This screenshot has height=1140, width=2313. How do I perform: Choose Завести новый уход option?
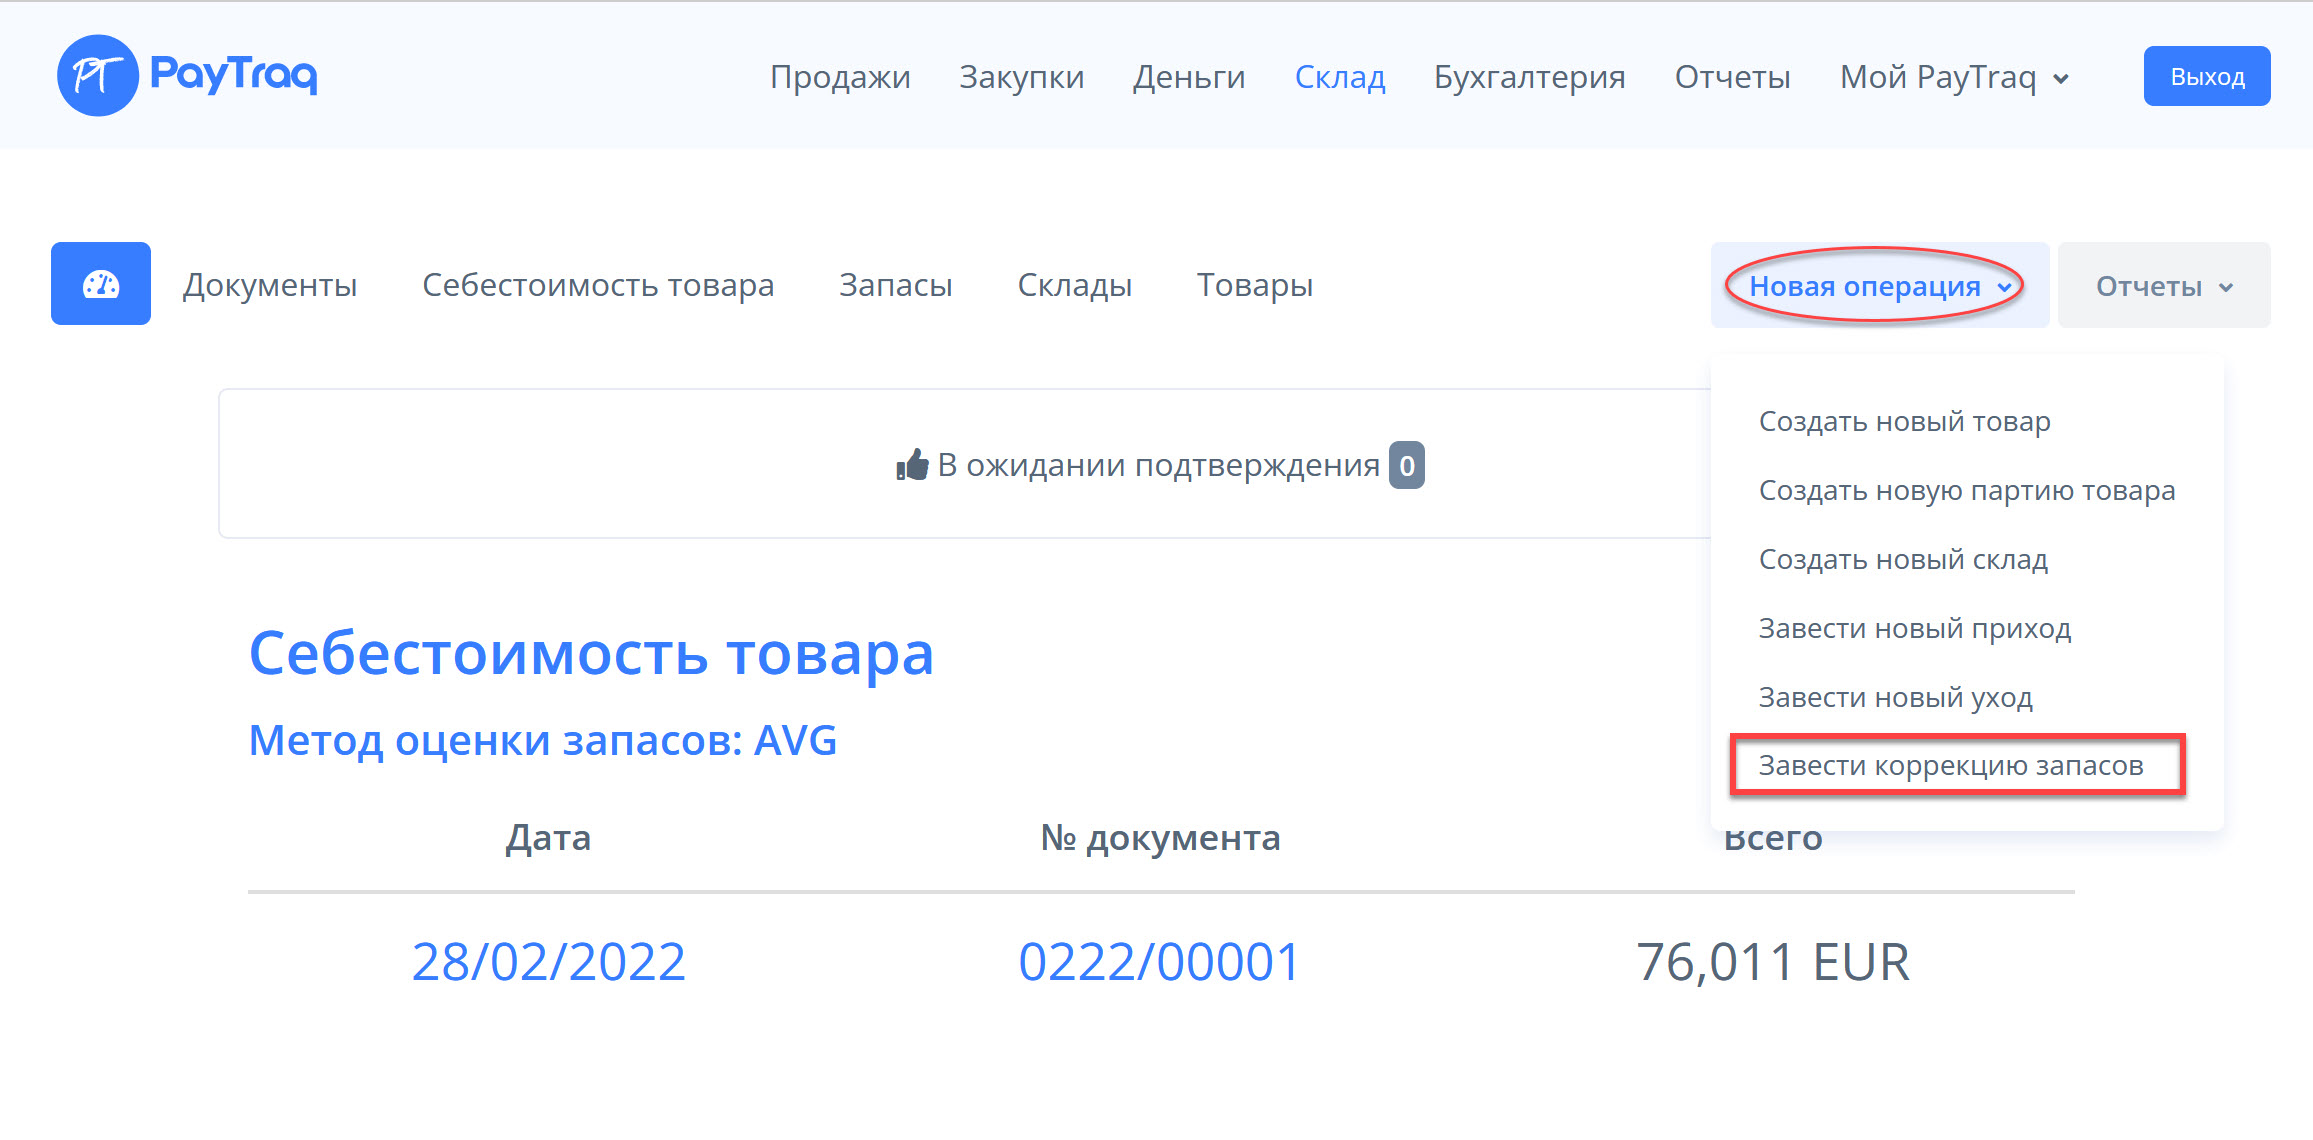coord(1895,698)
